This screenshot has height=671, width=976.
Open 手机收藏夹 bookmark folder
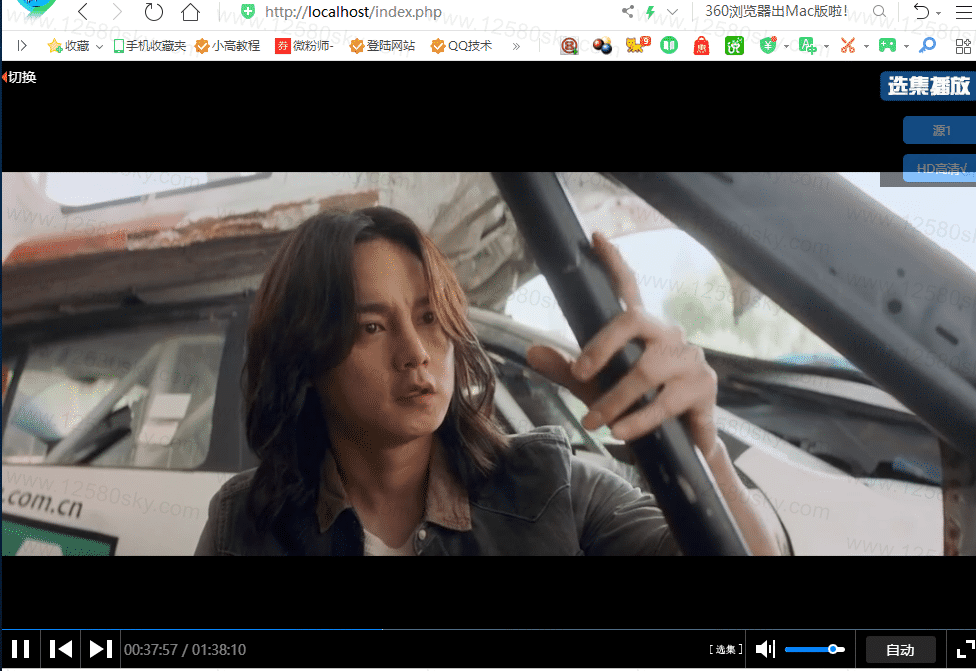(149, 45)
